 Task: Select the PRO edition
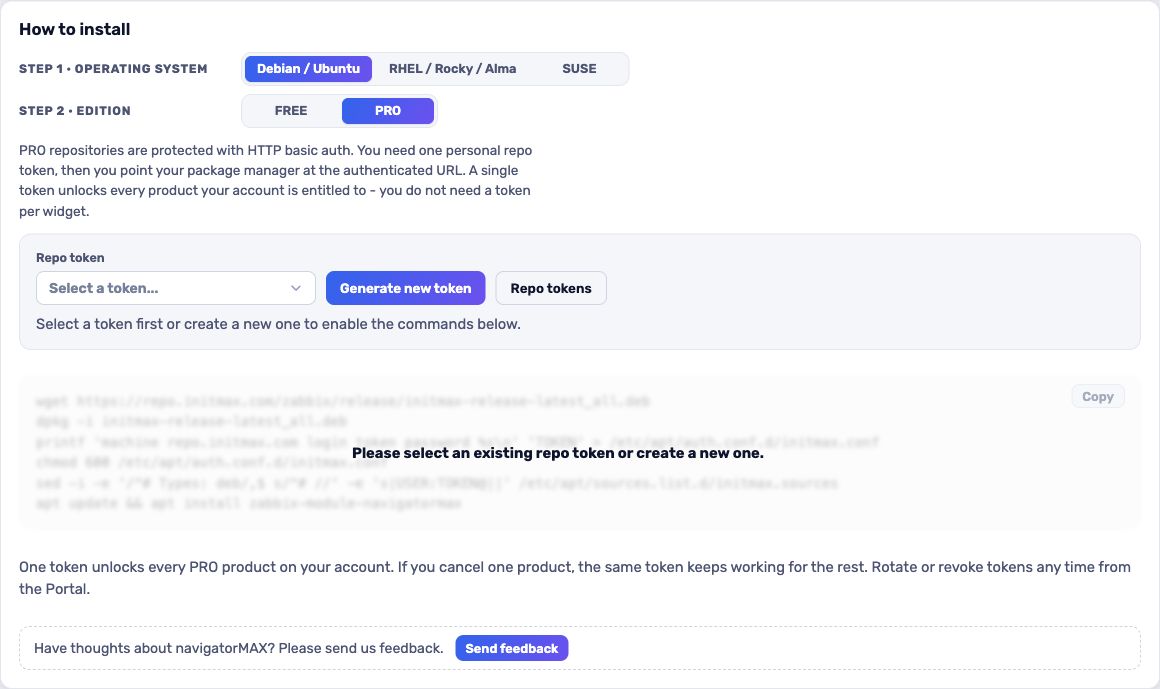[x=388, y=111]
